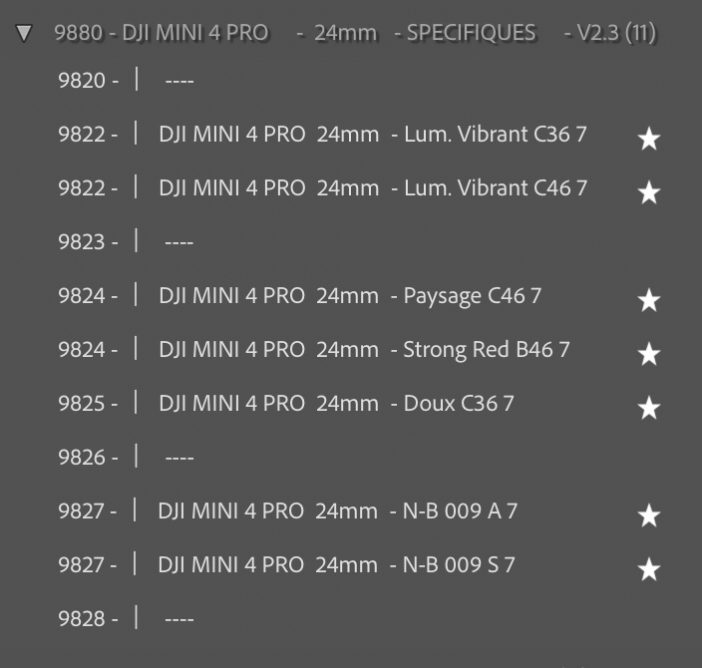Click the star beside Paysage C46 7 preset

point(649,299)
